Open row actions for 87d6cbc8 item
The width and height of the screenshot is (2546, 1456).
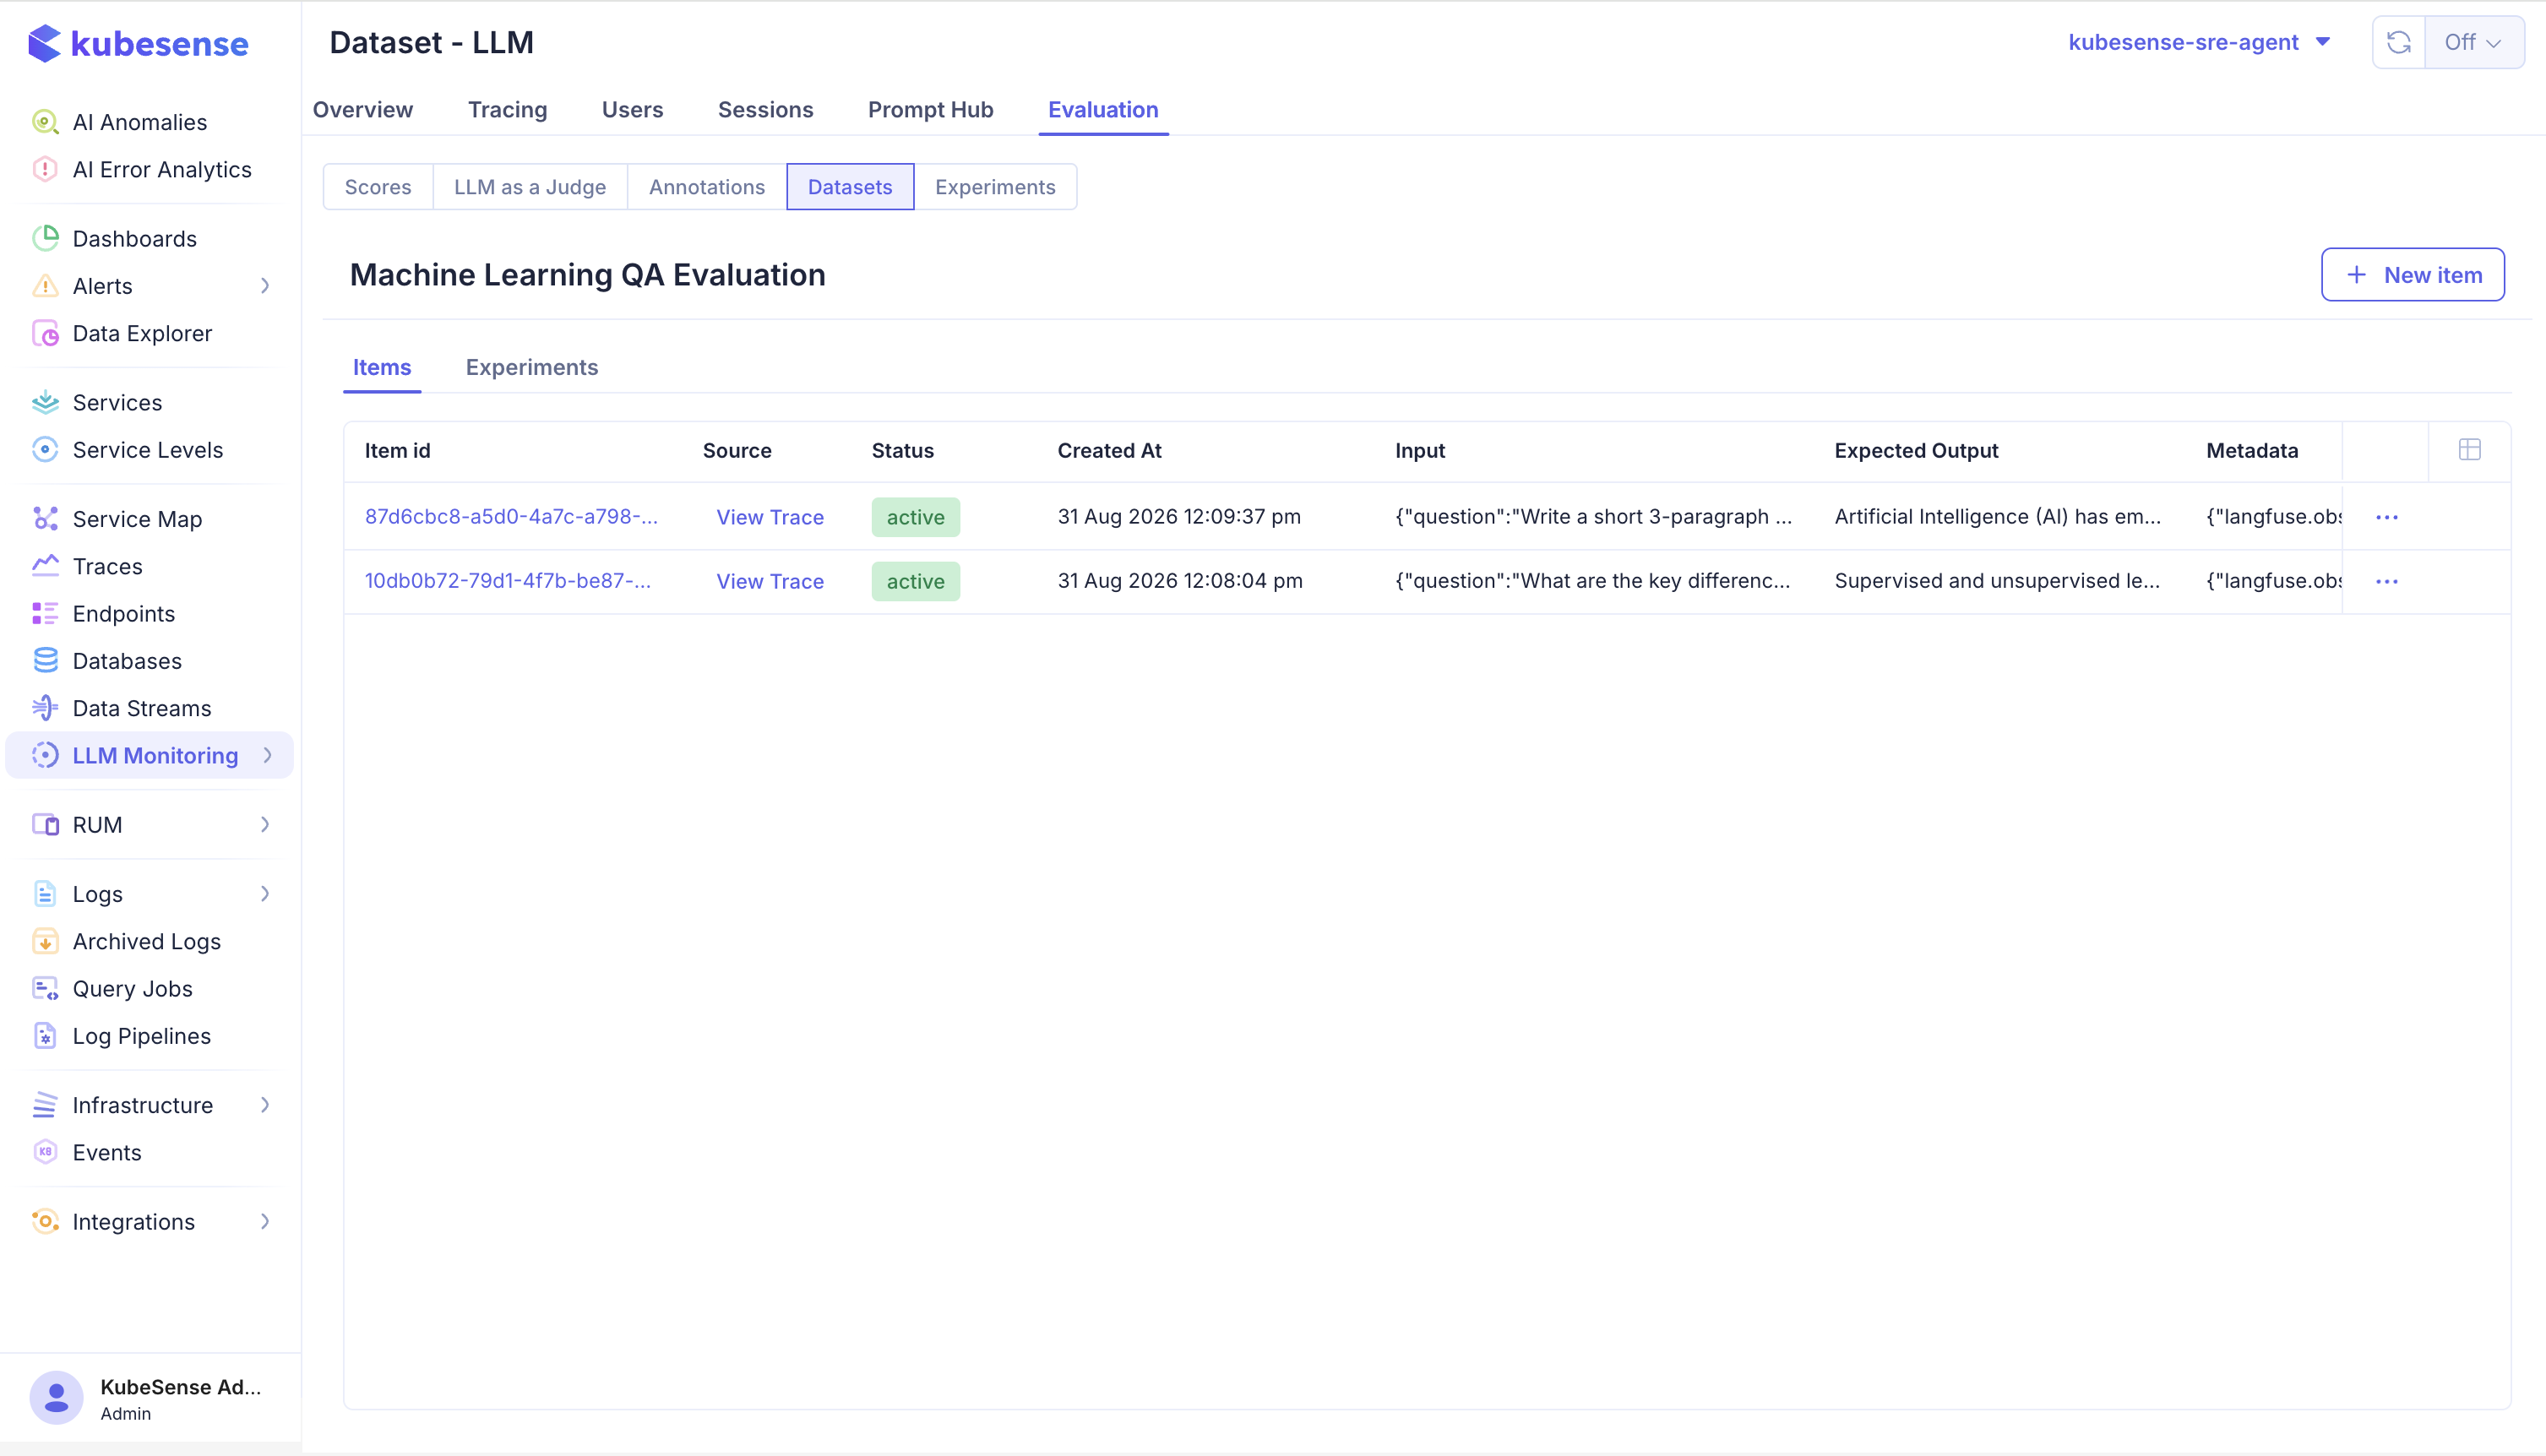point(2386,517)
